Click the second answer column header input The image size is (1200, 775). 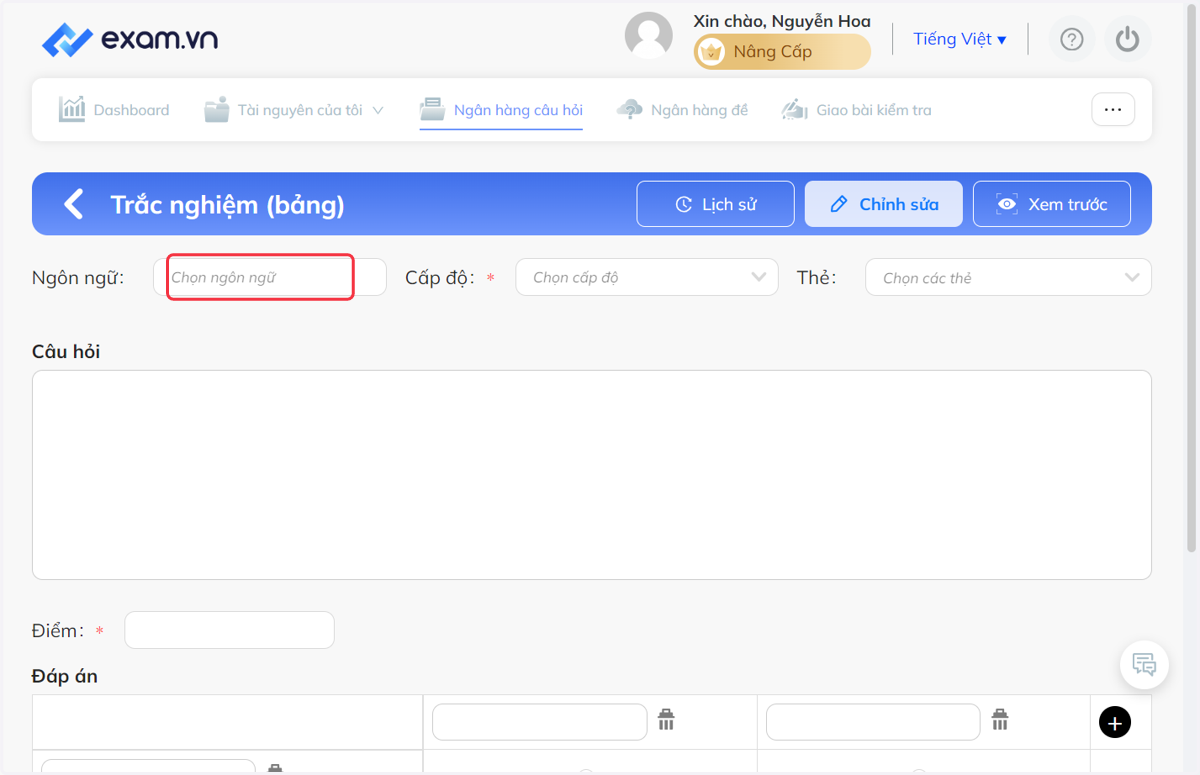[x=873, y=722]
